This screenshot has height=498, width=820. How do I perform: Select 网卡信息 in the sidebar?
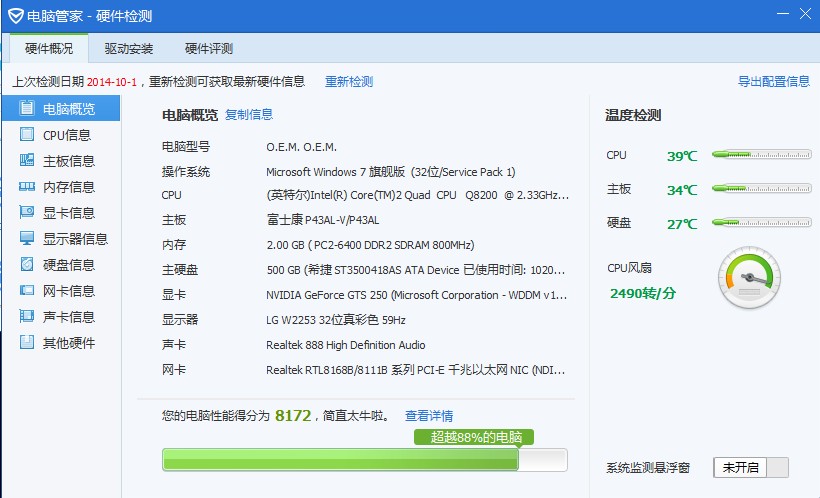click(x=61, y=290)
